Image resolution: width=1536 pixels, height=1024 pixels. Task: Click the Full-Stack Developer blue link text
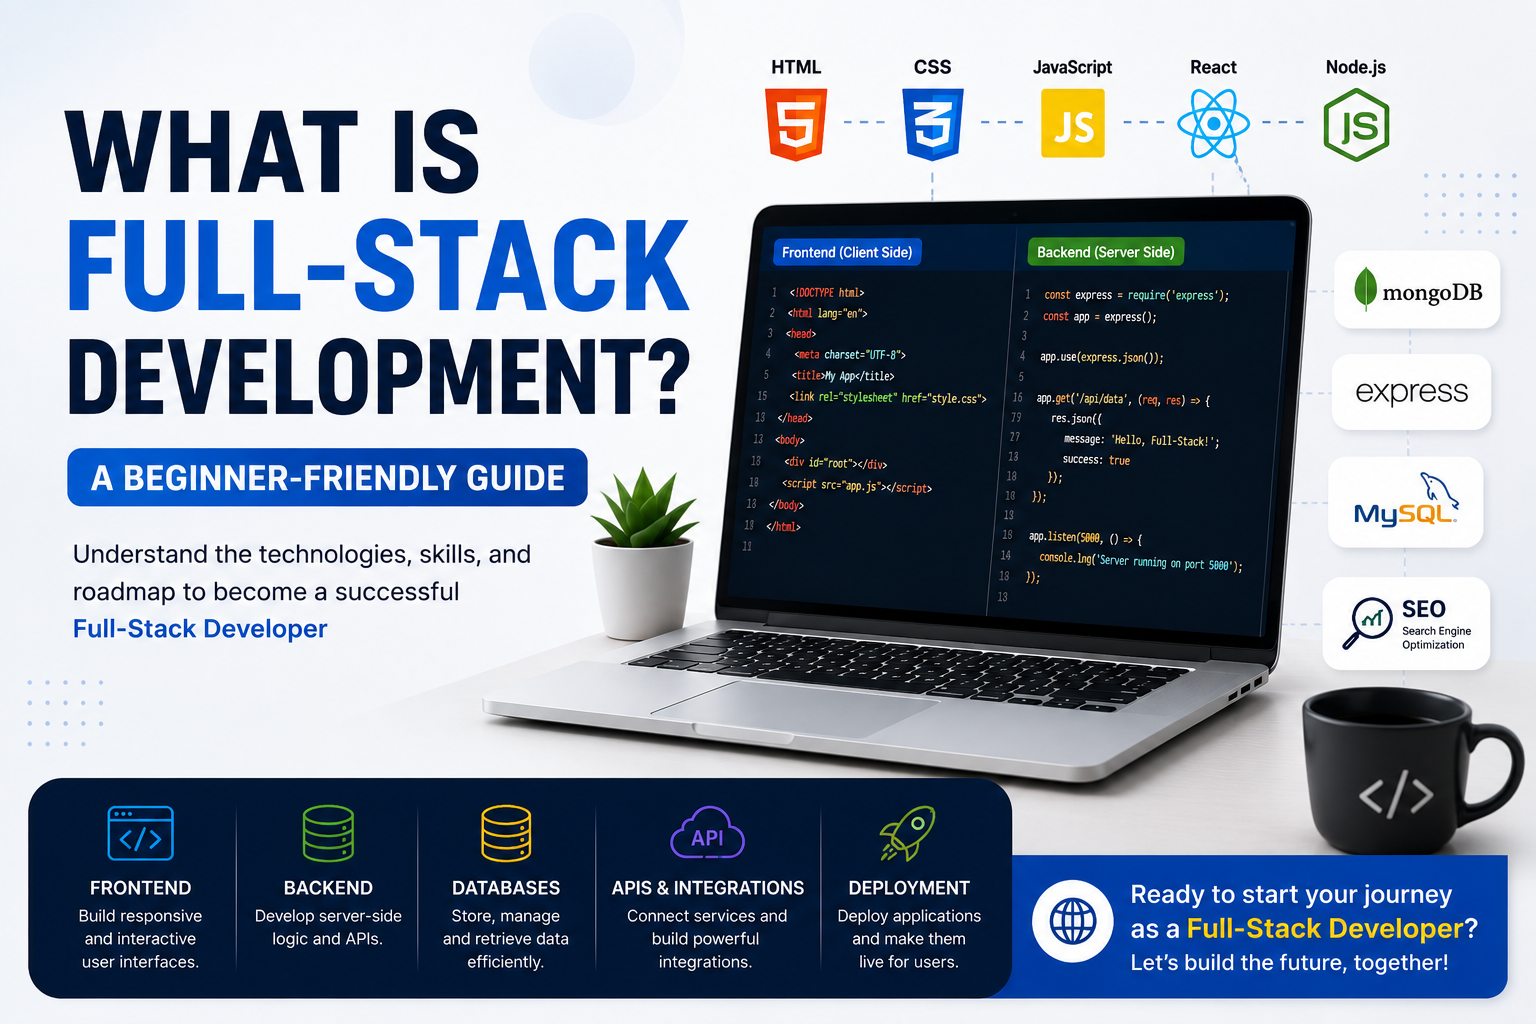(x=200, y=628)
